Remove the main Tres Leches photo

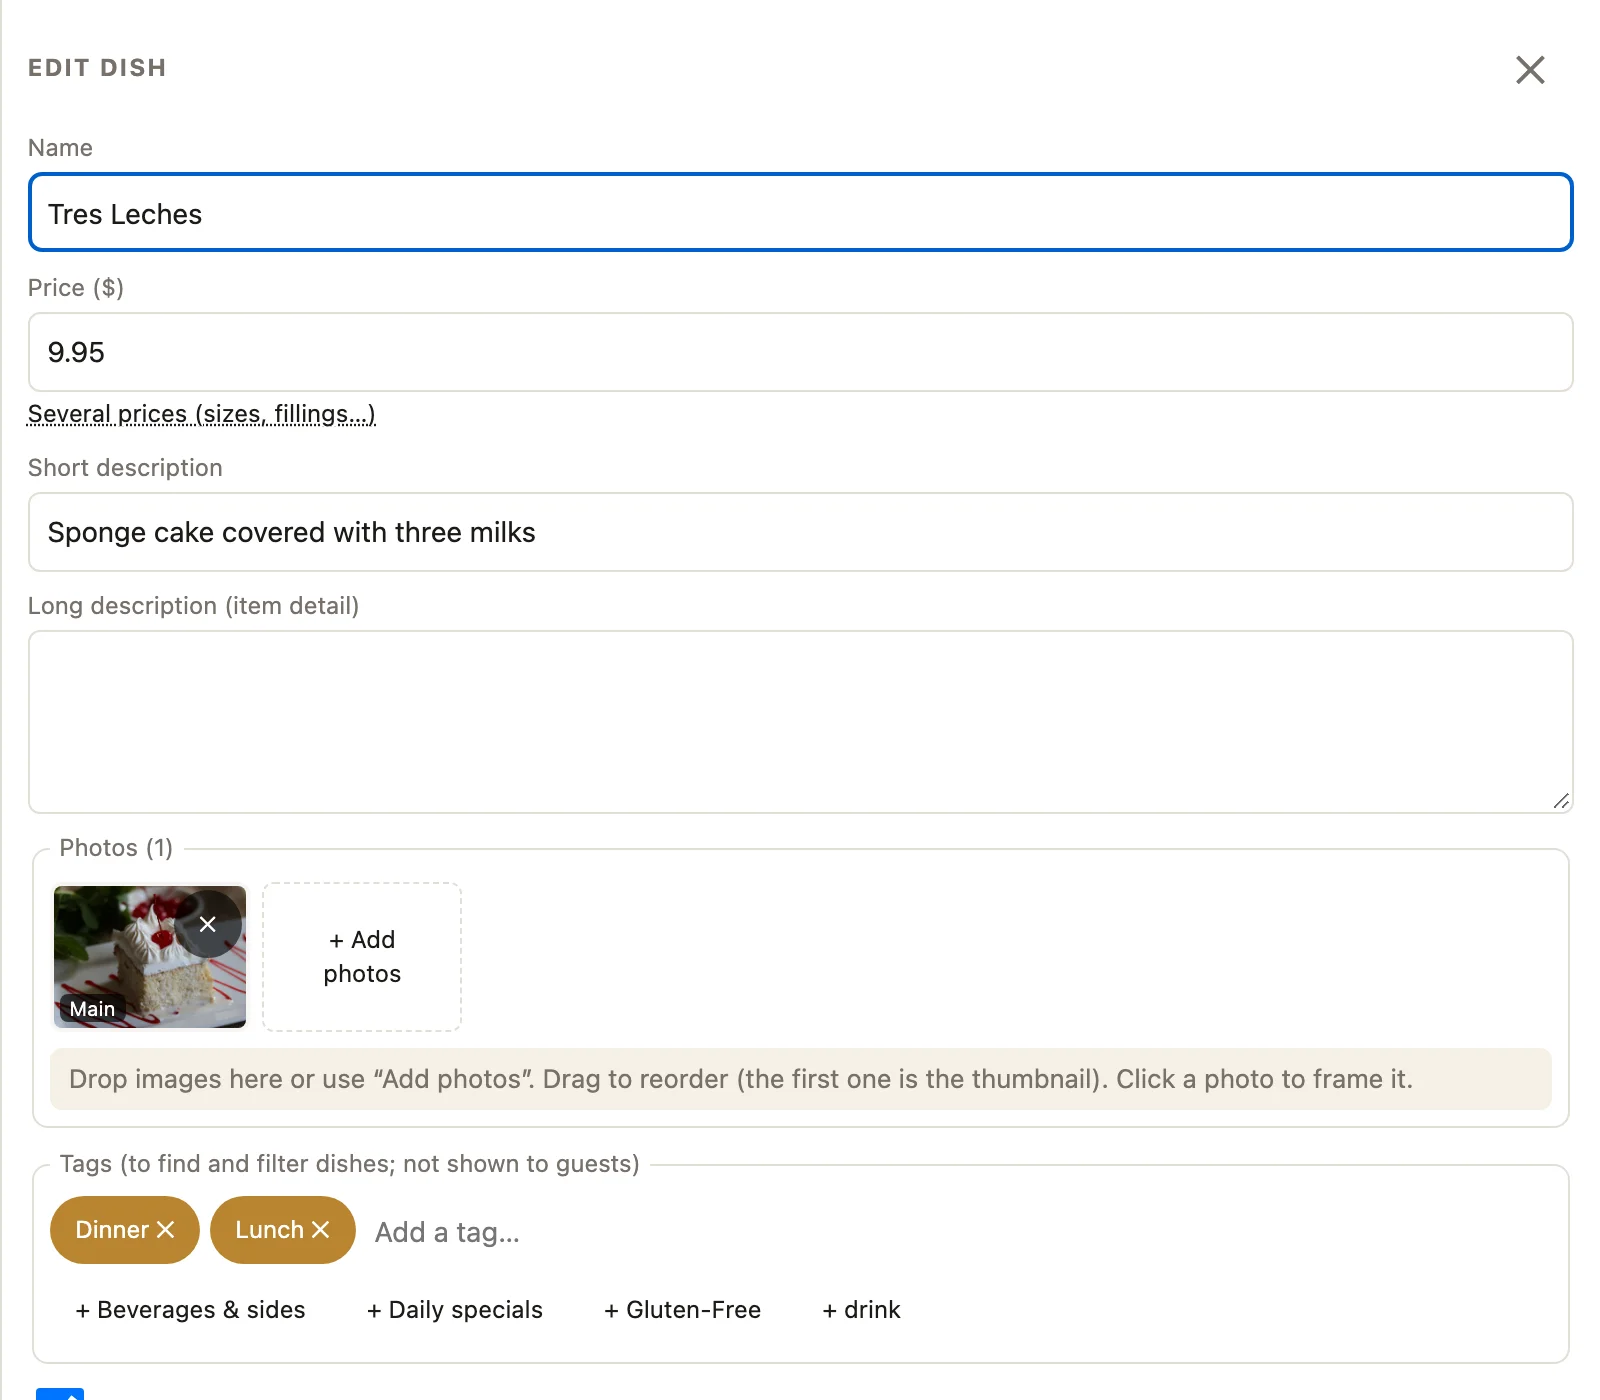208,924
